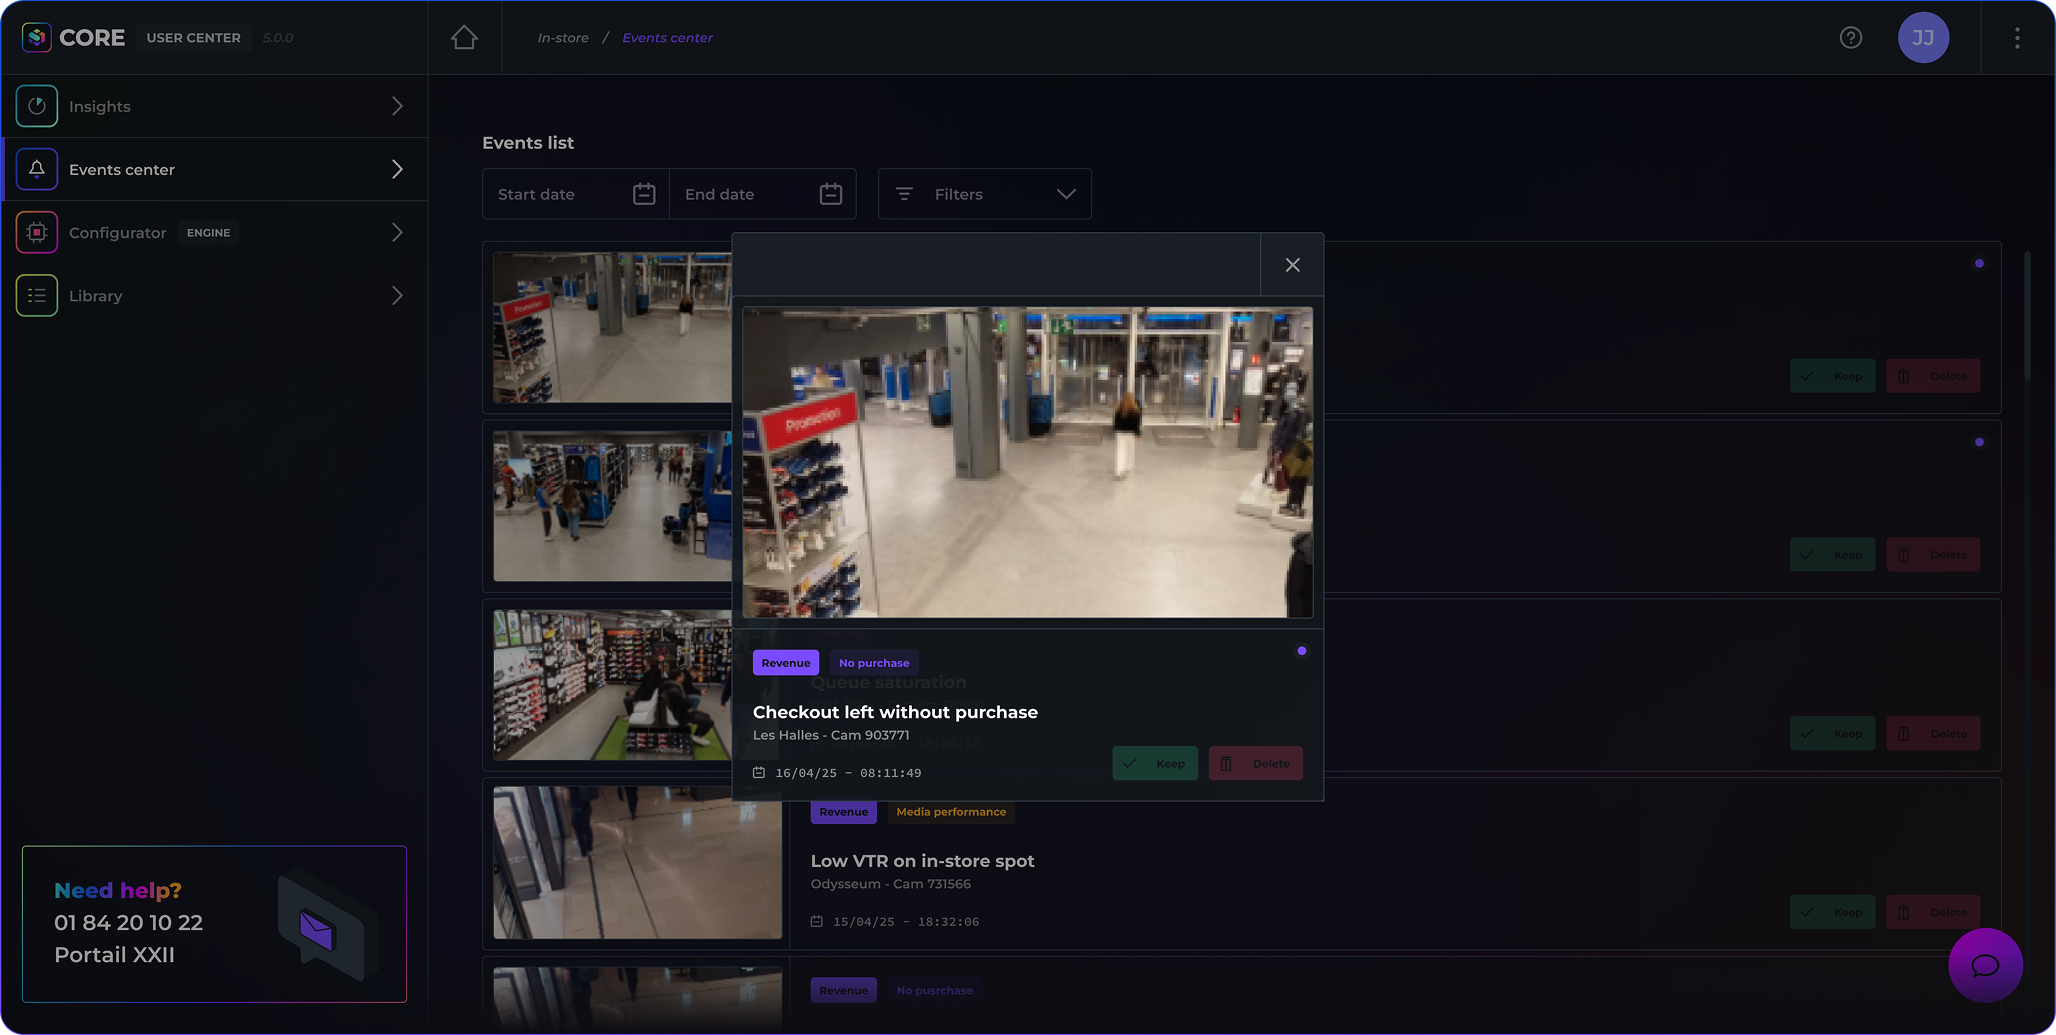Expand the Library menu chevron
Screen dimensions: 2056x1035
click(397, 296)
